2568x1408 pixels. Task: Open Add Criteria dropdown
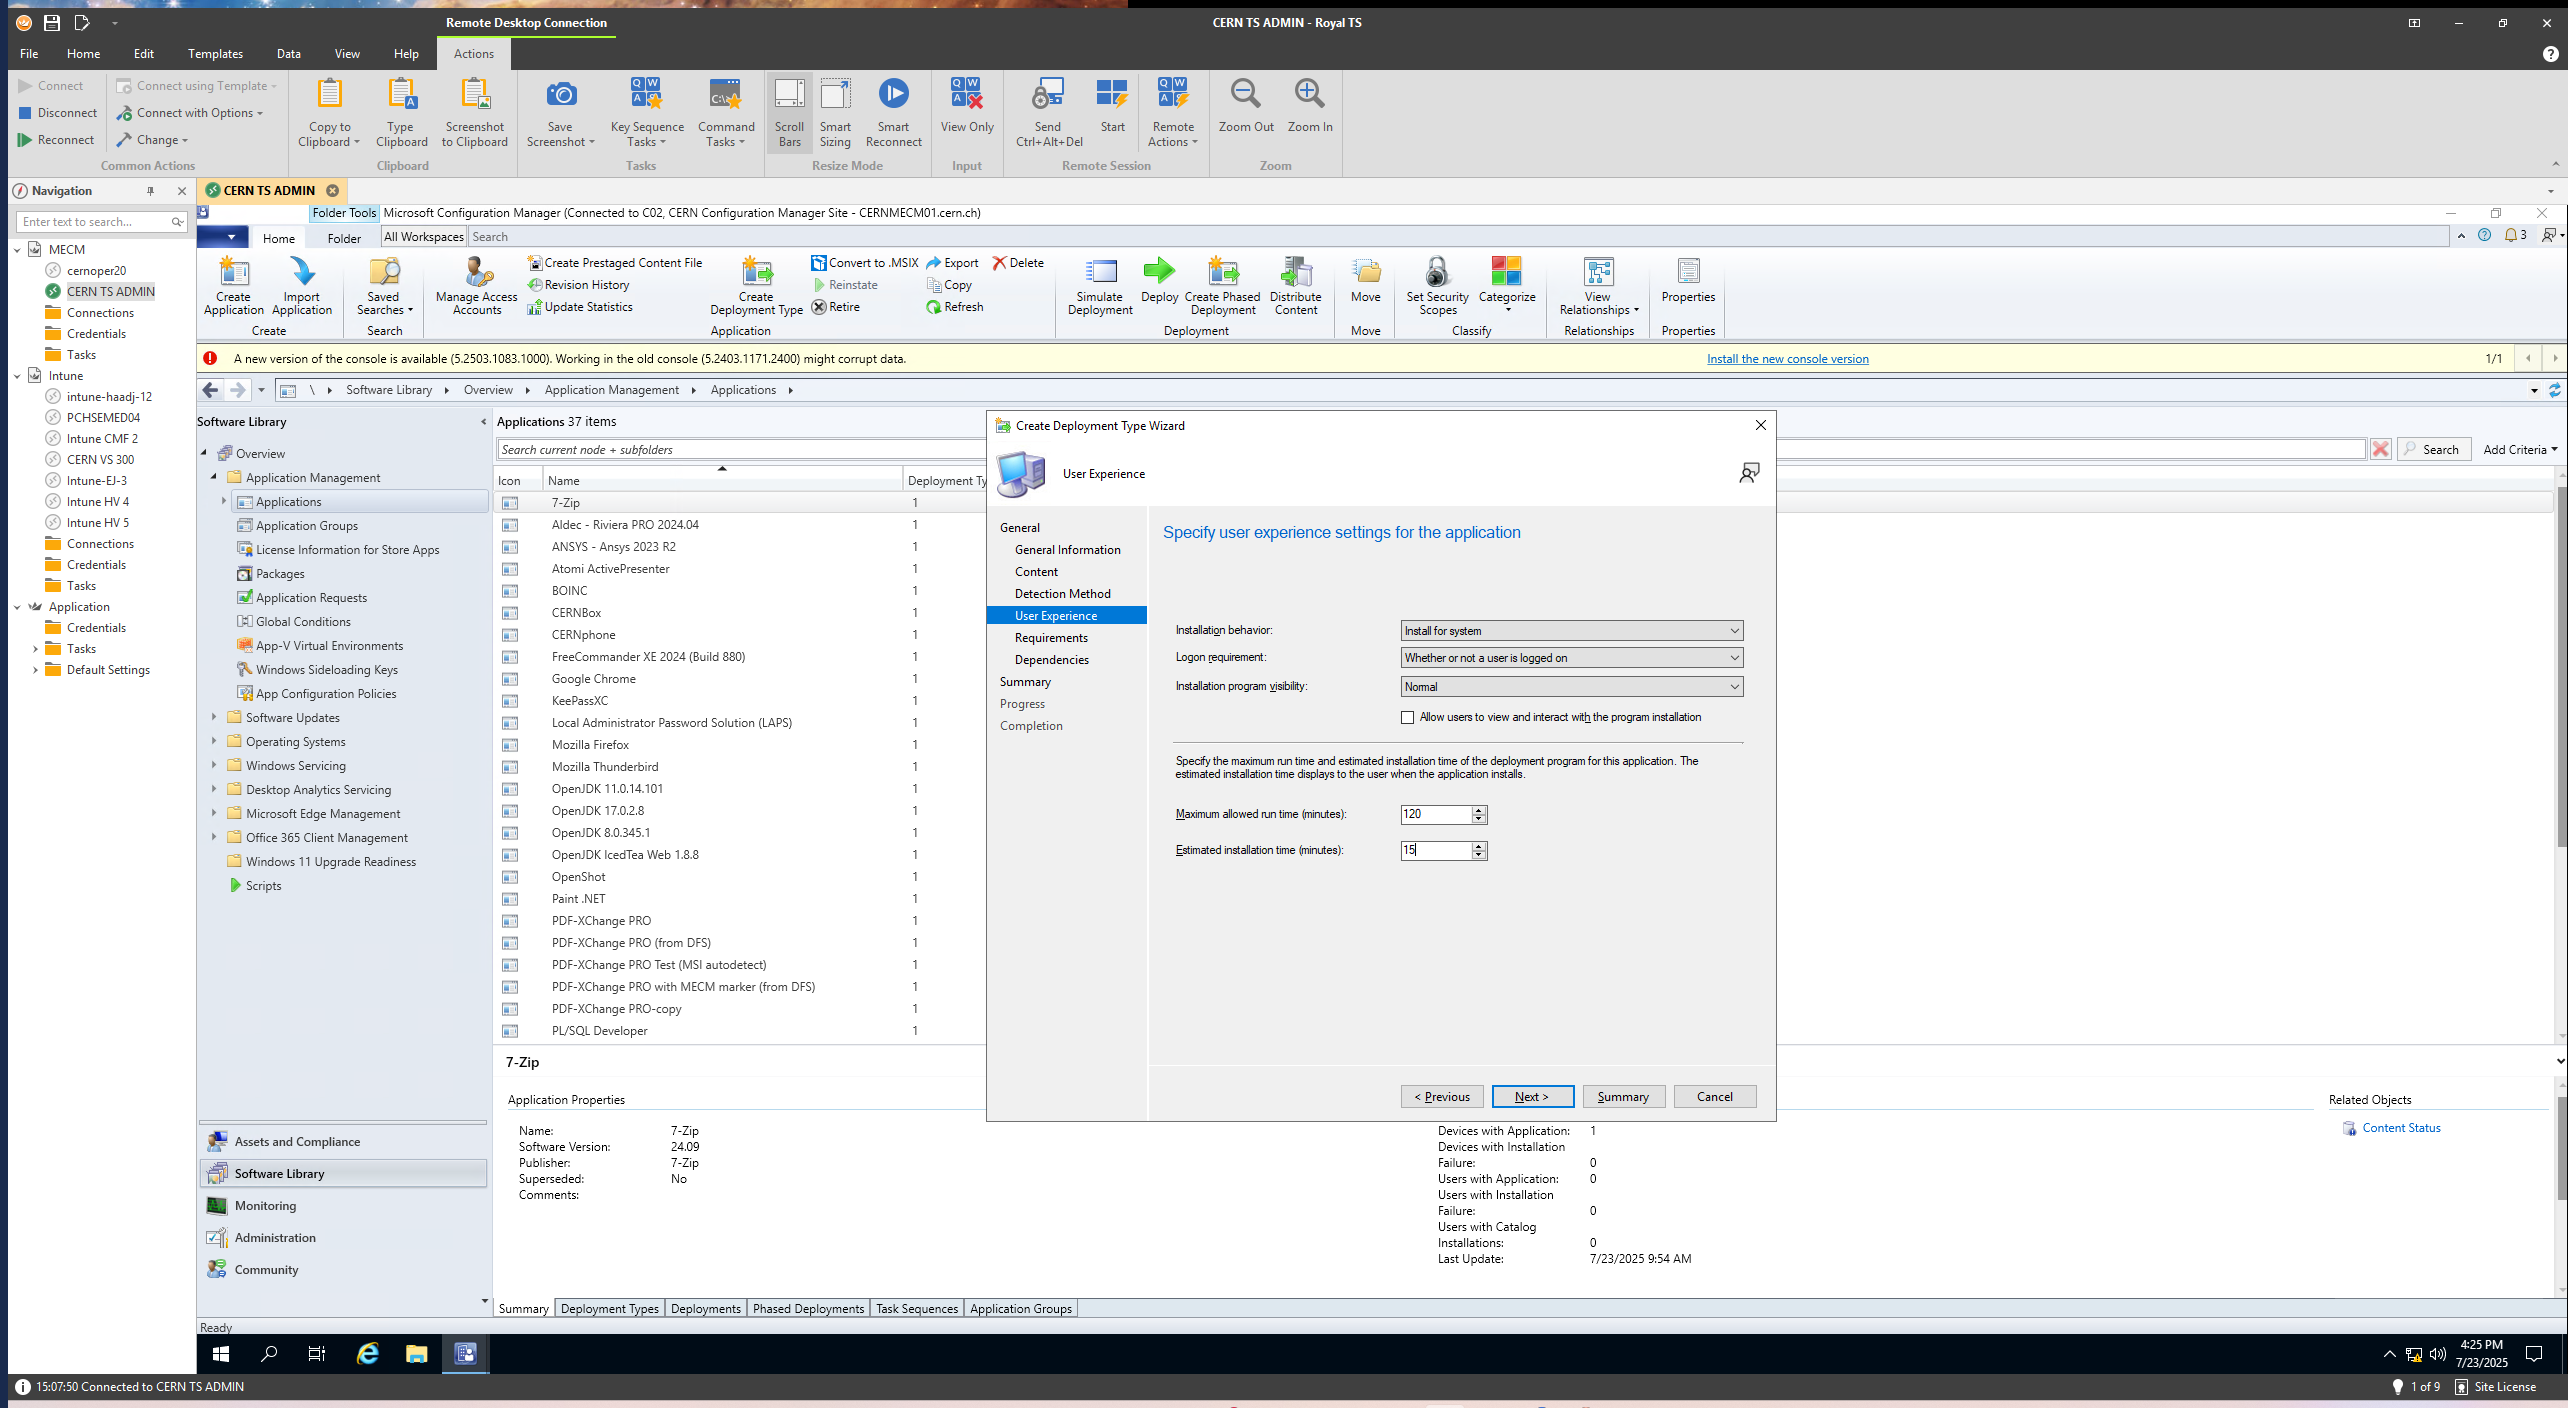(2520, 450)
